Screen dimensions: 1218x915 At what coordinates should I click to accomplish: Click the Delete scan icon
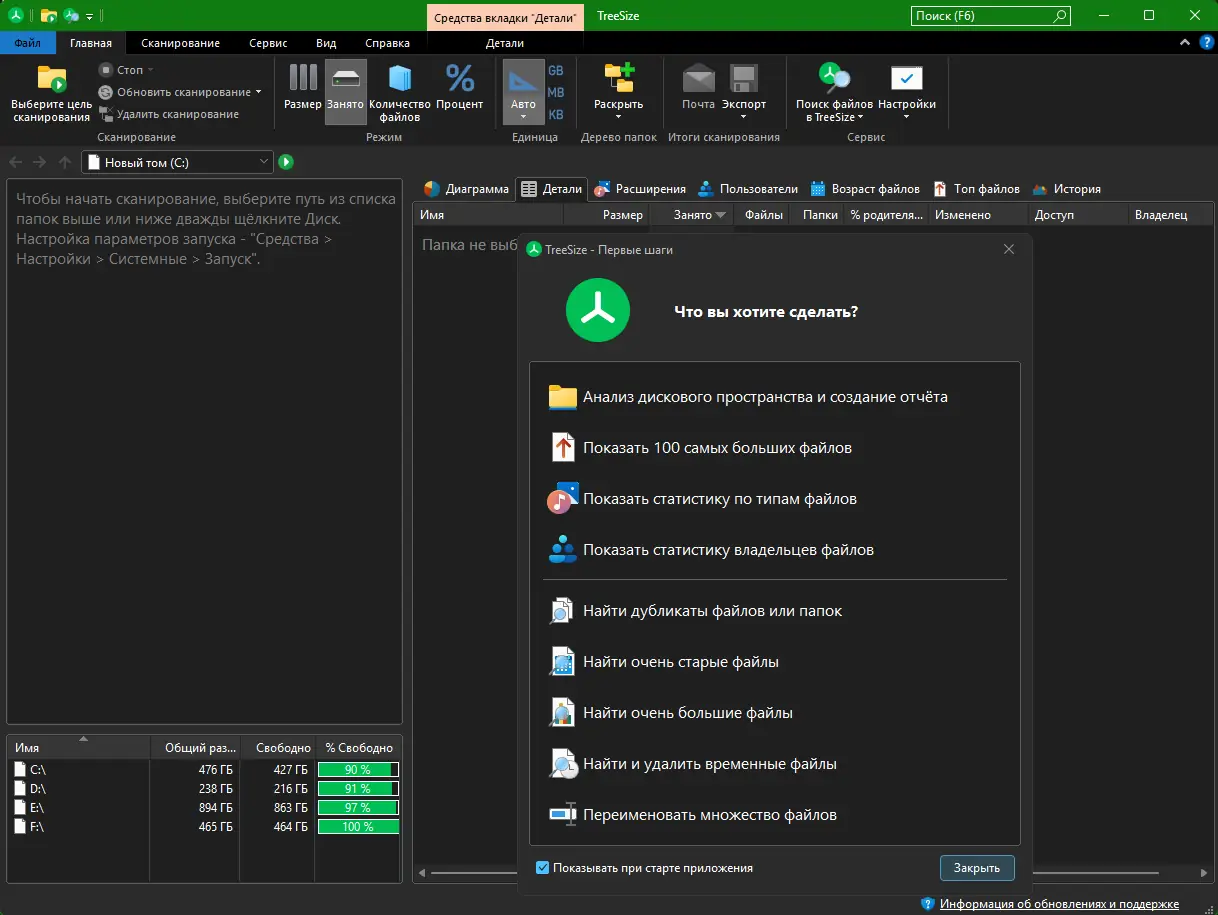pos(106,114)
